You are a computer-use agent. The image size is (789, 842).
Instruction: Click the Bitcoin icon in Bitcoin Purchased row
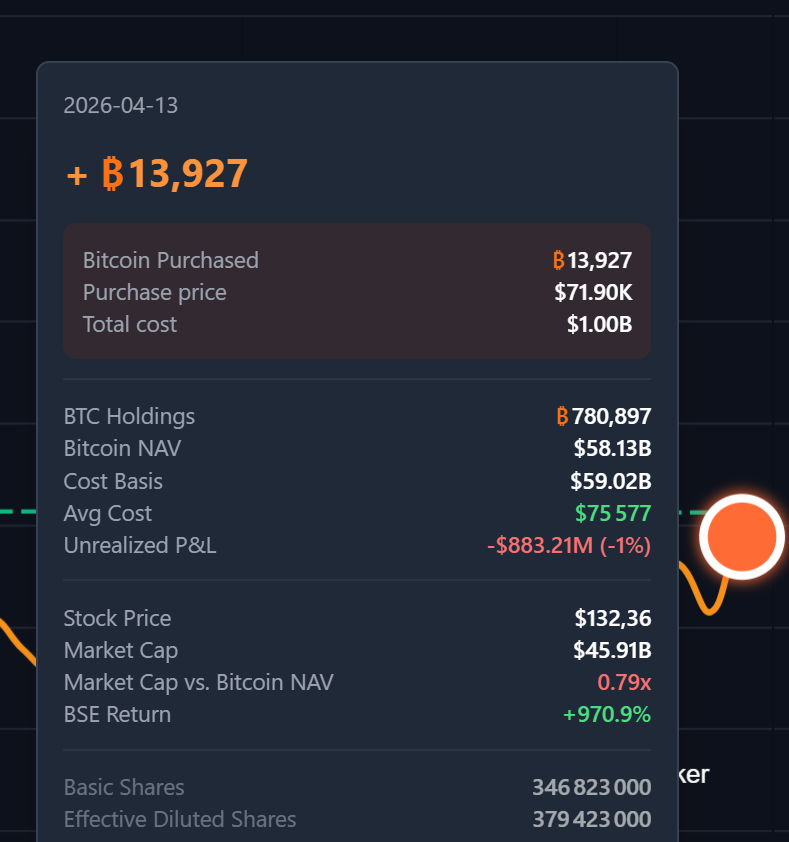559,261
